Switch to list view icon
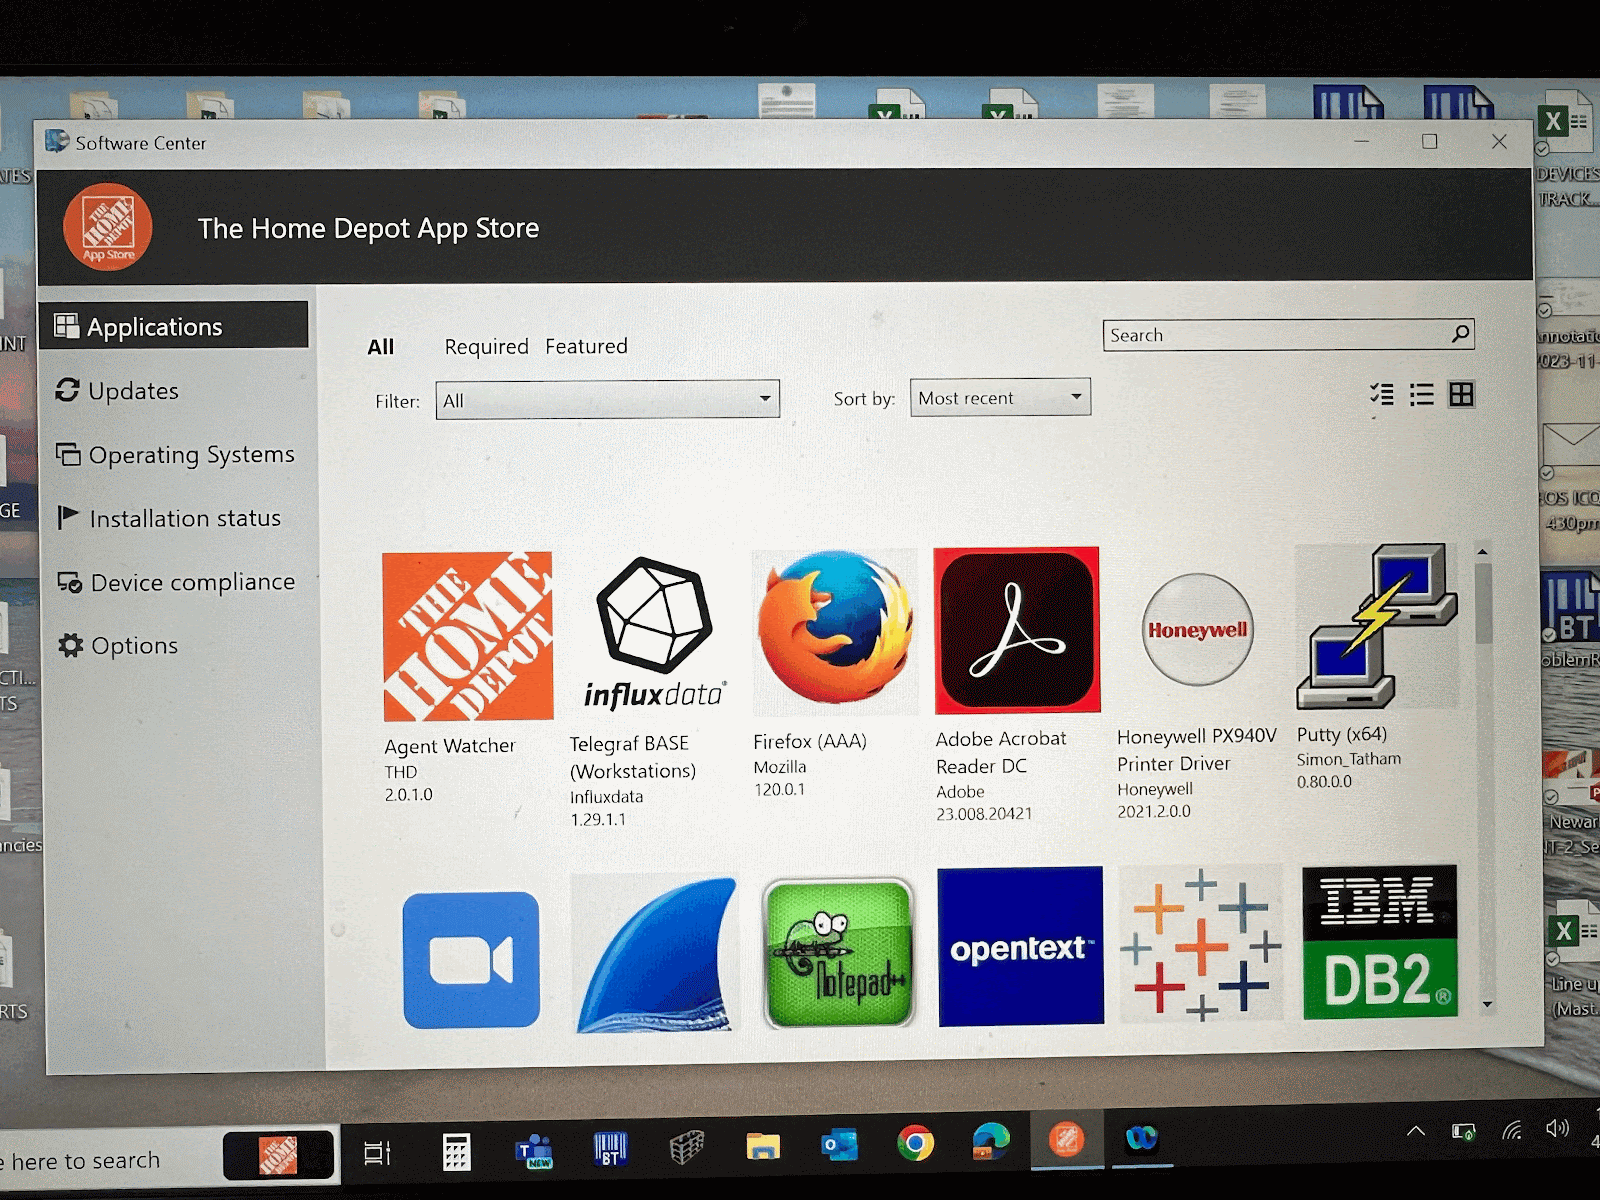 click(1421, 395)
